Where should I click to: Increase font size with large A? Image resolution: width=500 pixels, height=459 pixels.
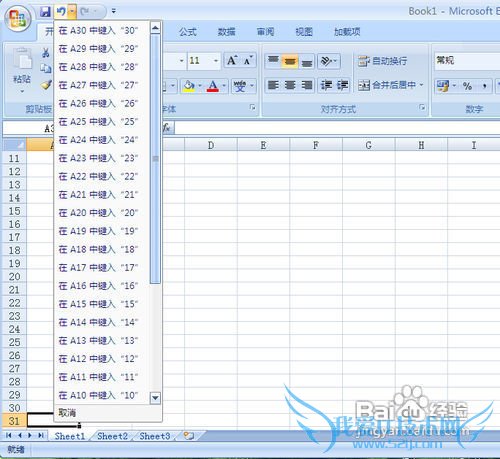232,61
